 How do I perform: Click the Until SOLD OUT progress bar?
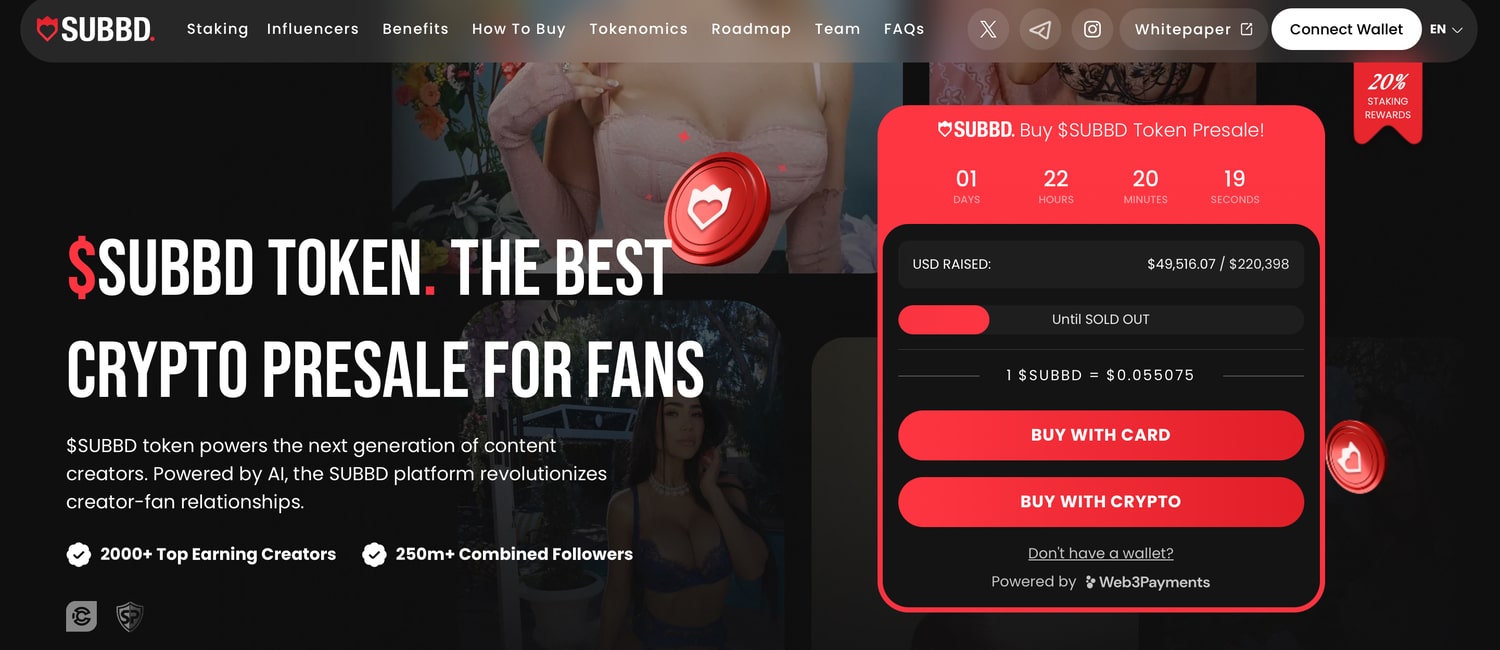[x=1101, y=320]
